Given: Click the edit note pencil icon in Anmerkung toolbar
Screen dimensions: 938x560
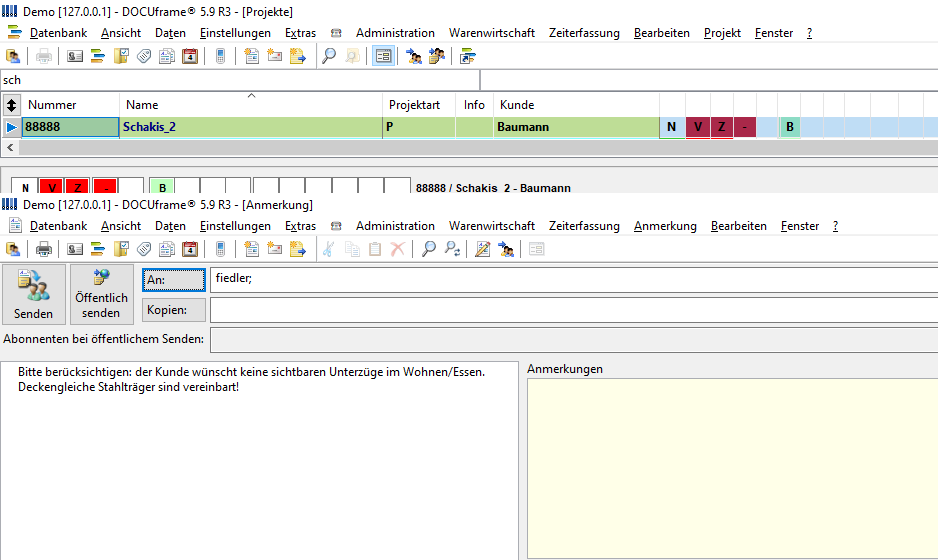Looking at the screenshot, I should tap(483, 249).
